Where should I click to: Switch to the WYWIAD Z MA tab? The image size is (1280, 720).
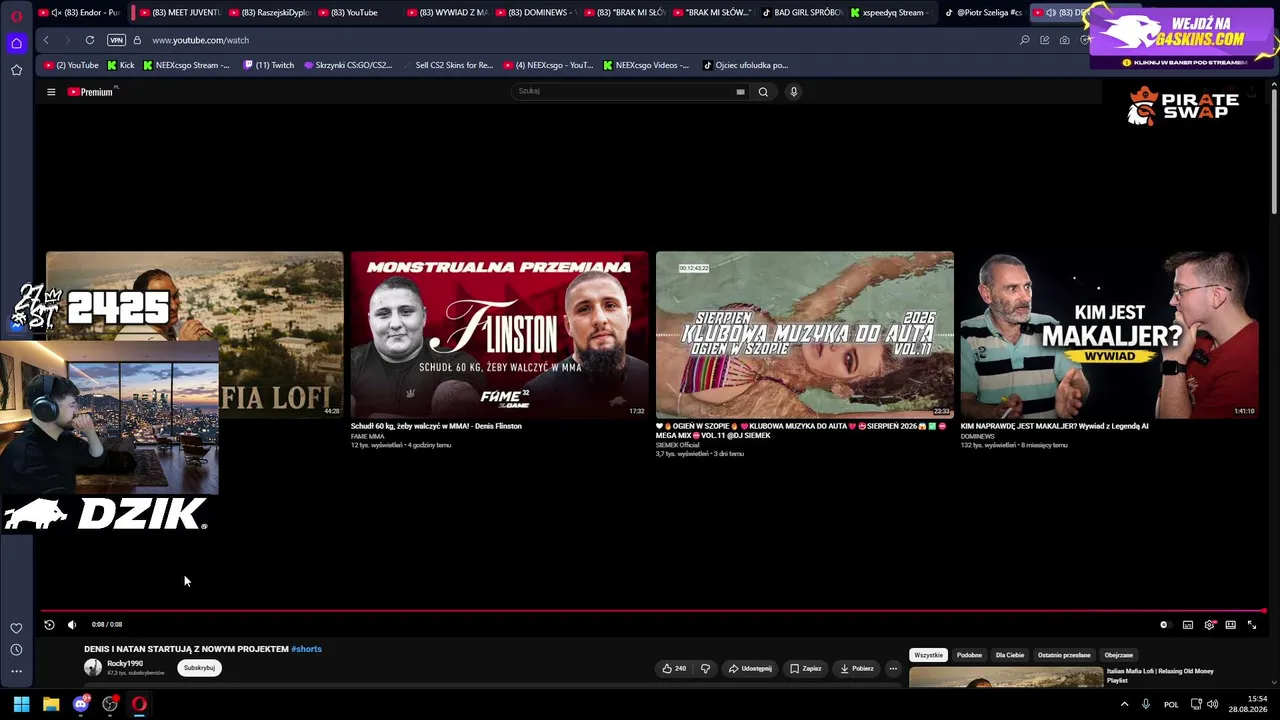[x=446, y=13]
